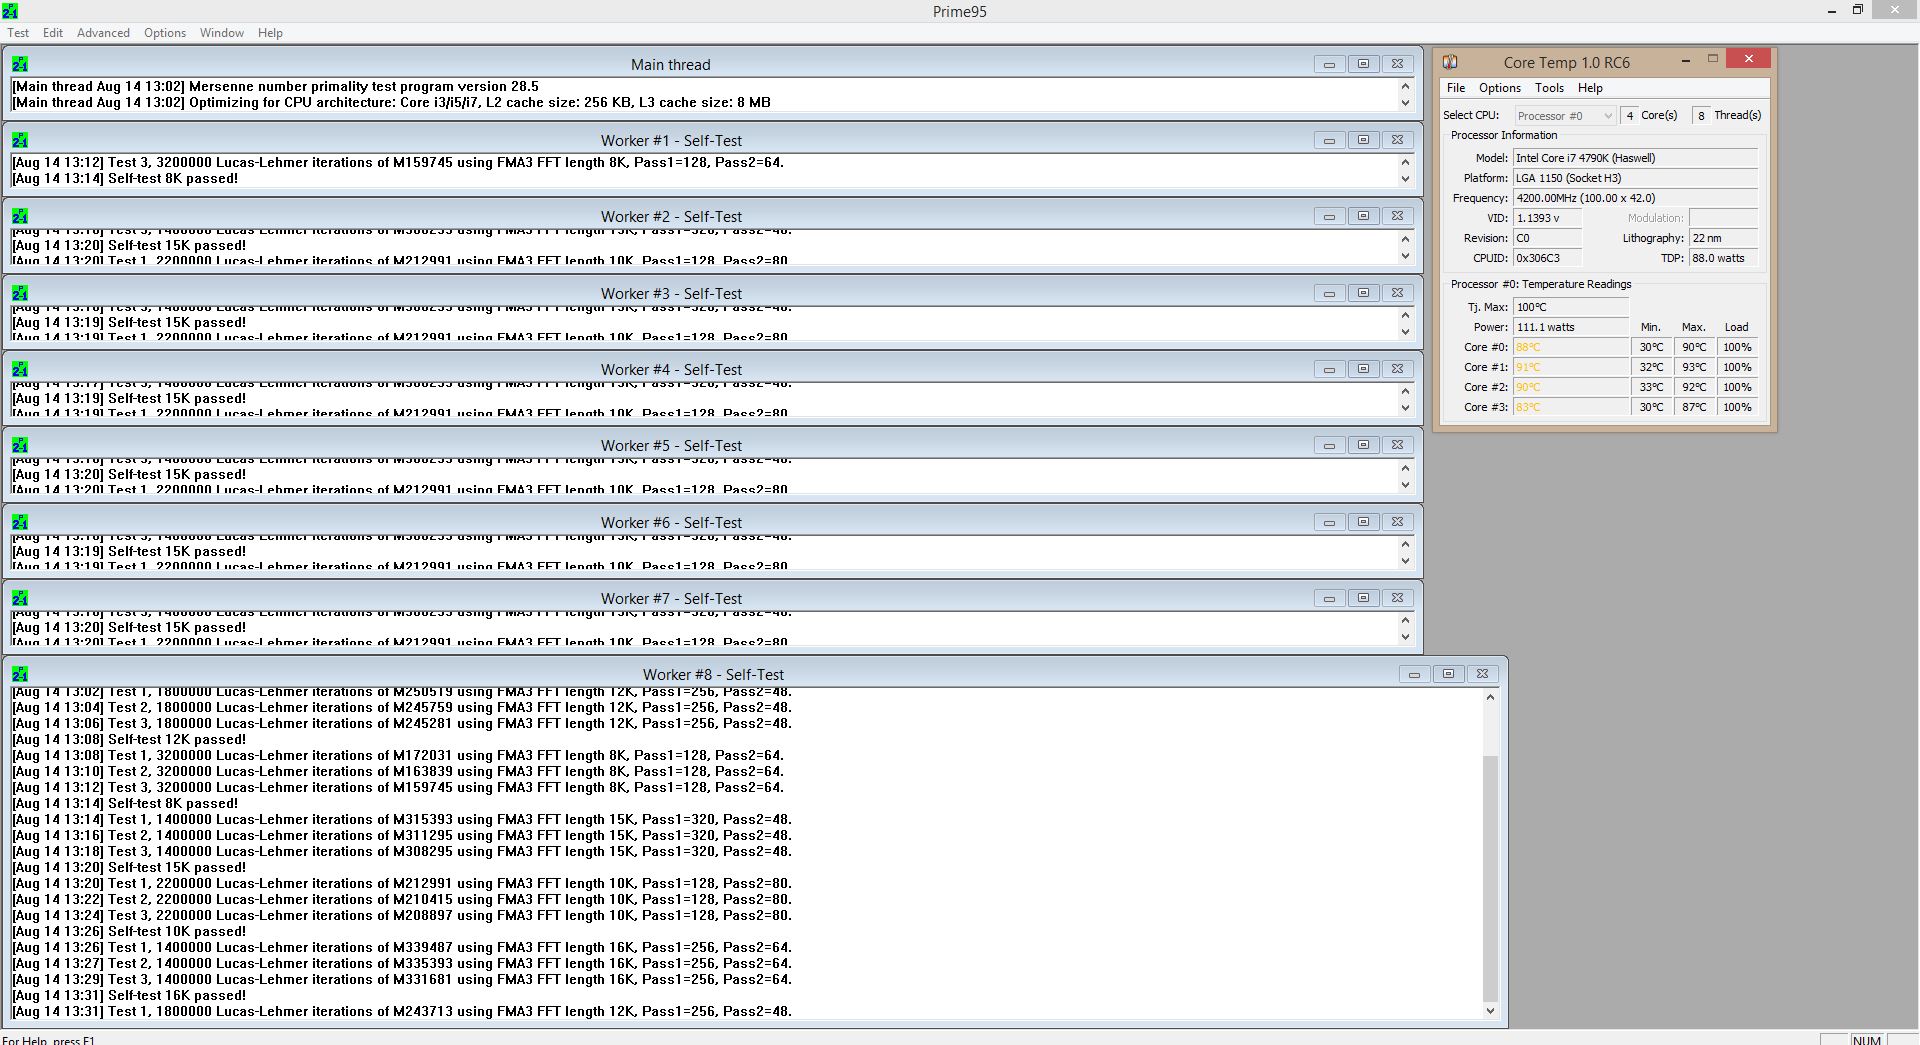This screenshot has height=1045, width=1920.
Task: Open the Advanced menu in Prime95
Action: click(x=103, y=33)
